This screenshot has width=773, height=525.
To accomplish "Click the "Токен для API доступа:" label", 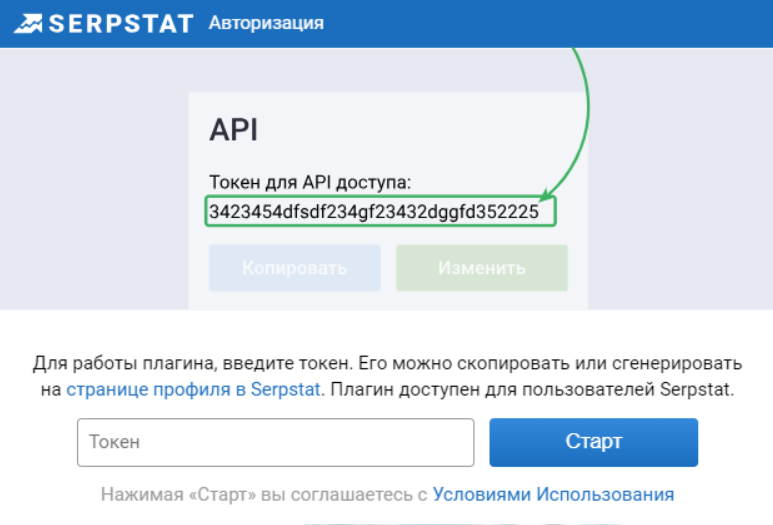I will point(310,182).
